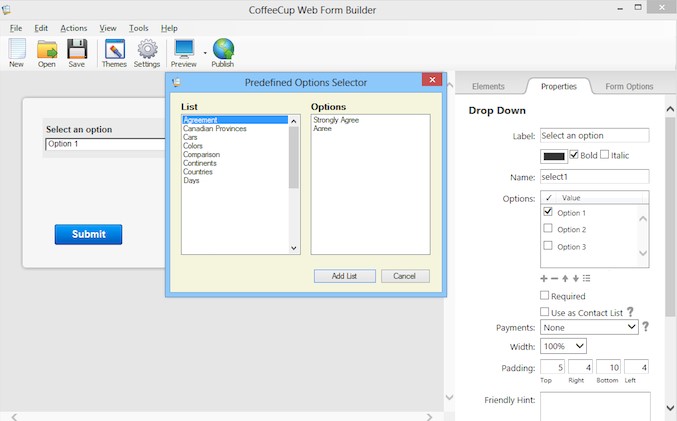
Task: Open the Help menu
Action: tap(169, 28)
